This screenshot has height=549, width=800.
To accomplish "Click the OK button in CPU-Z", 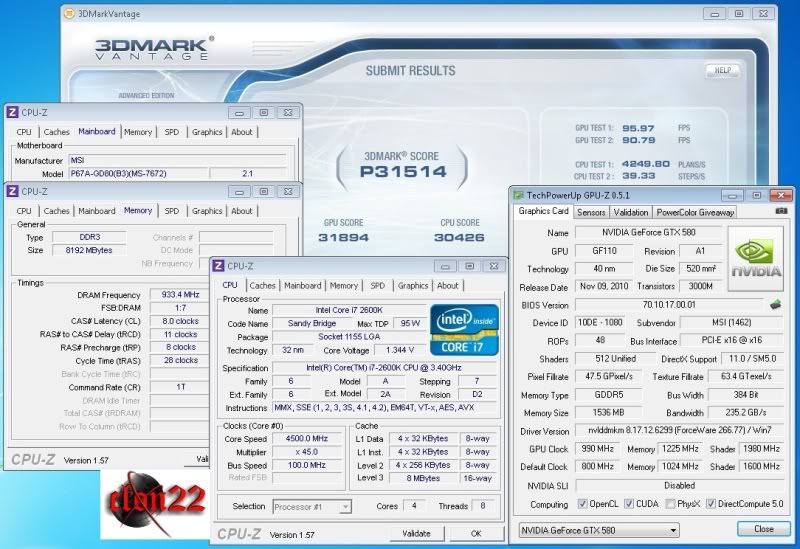I will pyautogui.click(x=476, y=533).
